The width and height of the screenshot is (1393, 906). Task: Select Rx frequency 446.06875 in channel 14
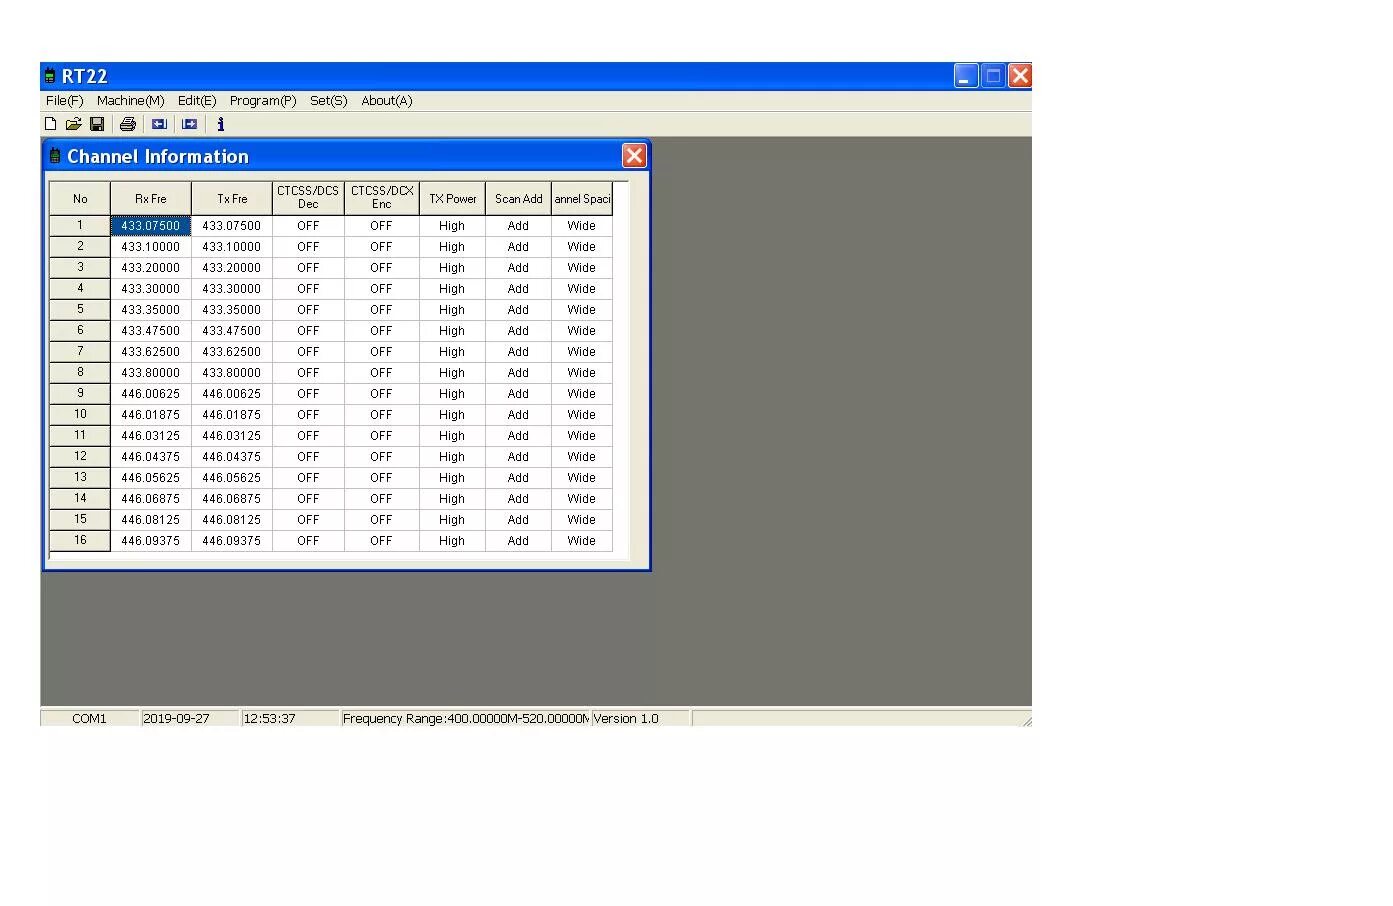(x=151, y=499)
